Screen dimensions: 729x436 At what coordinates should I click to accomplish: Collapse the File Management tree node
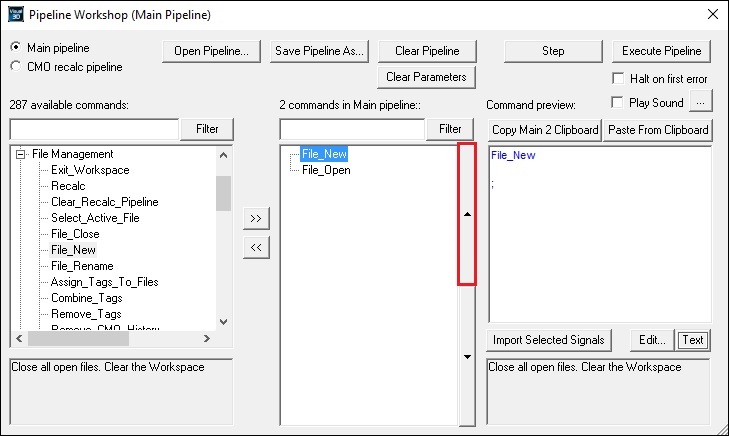pyautogui.click(x=20, y=154)
